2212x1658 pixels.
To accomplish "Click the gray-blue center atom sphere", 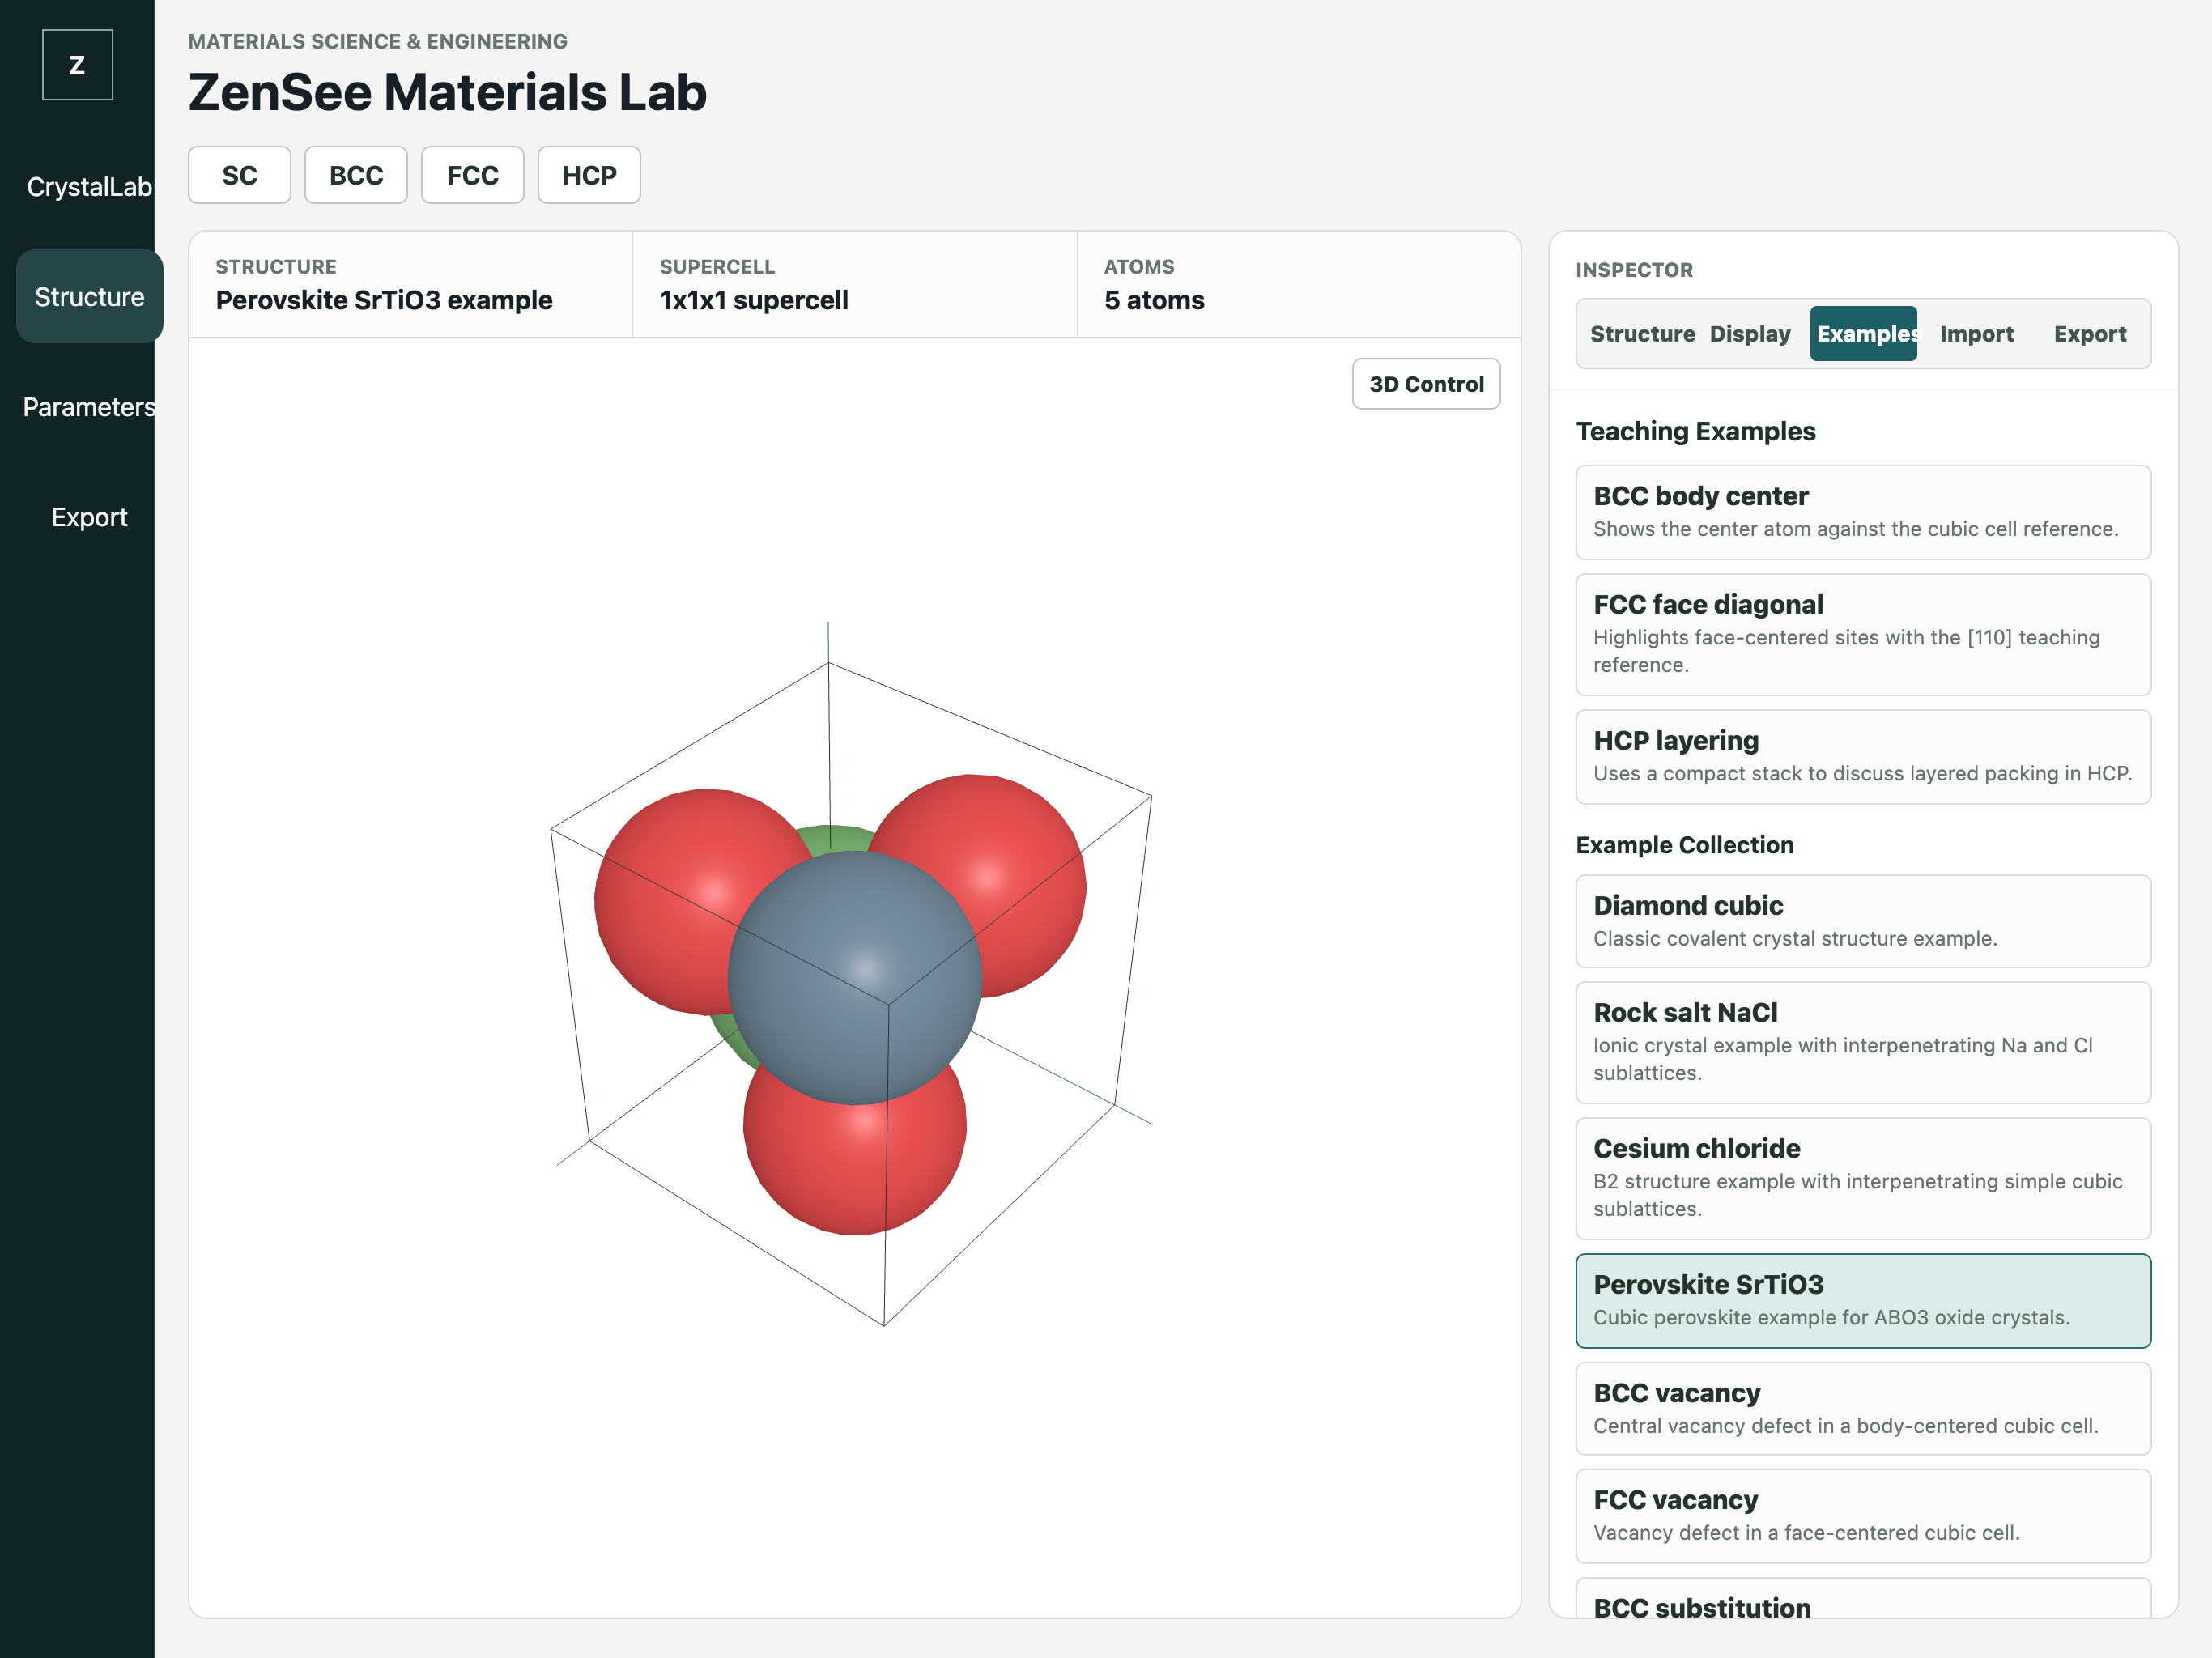I will click(854, 978).
